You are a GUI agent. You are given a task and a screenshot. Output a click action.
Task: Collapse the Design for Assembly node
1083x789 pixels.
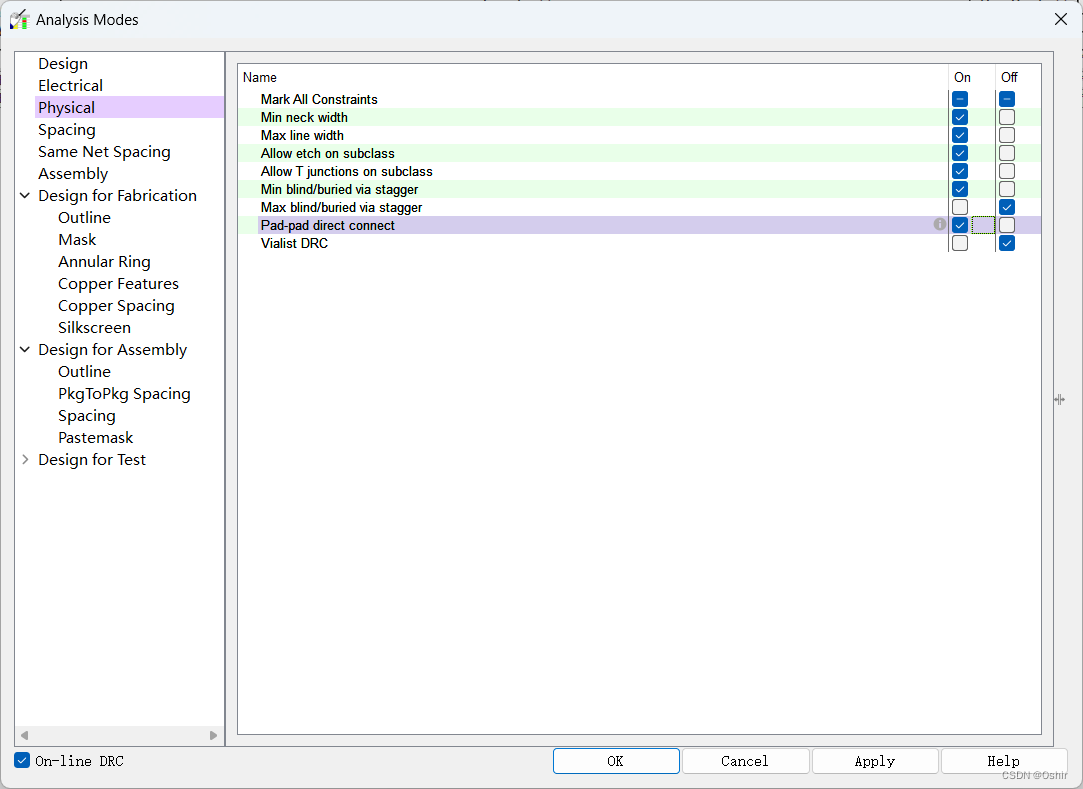point(25,350)
